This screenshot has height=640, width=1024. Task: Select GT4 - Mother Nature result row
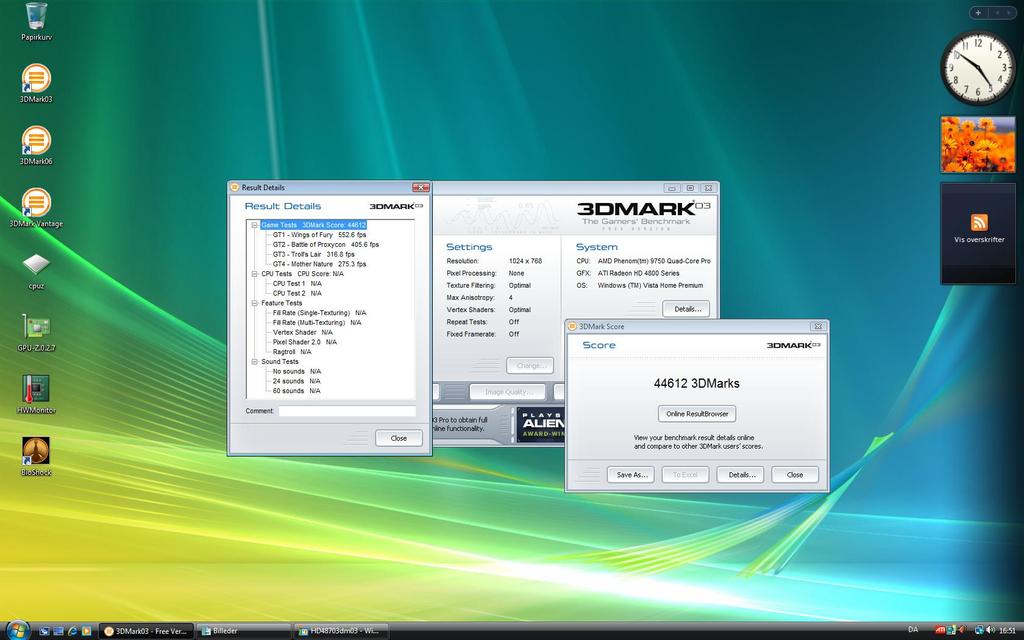(319, 264)
